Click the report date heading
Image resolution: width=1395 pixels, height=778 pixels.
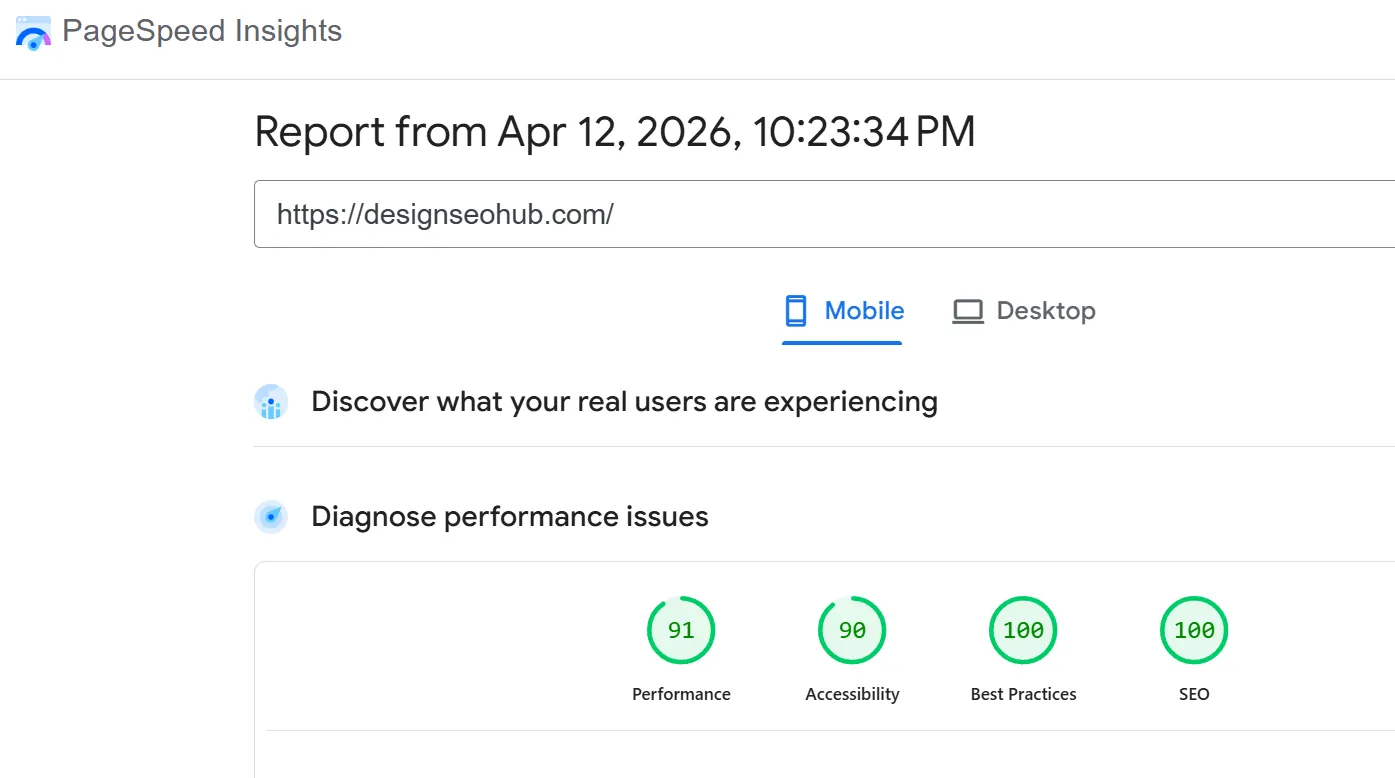tap(614, 132)
